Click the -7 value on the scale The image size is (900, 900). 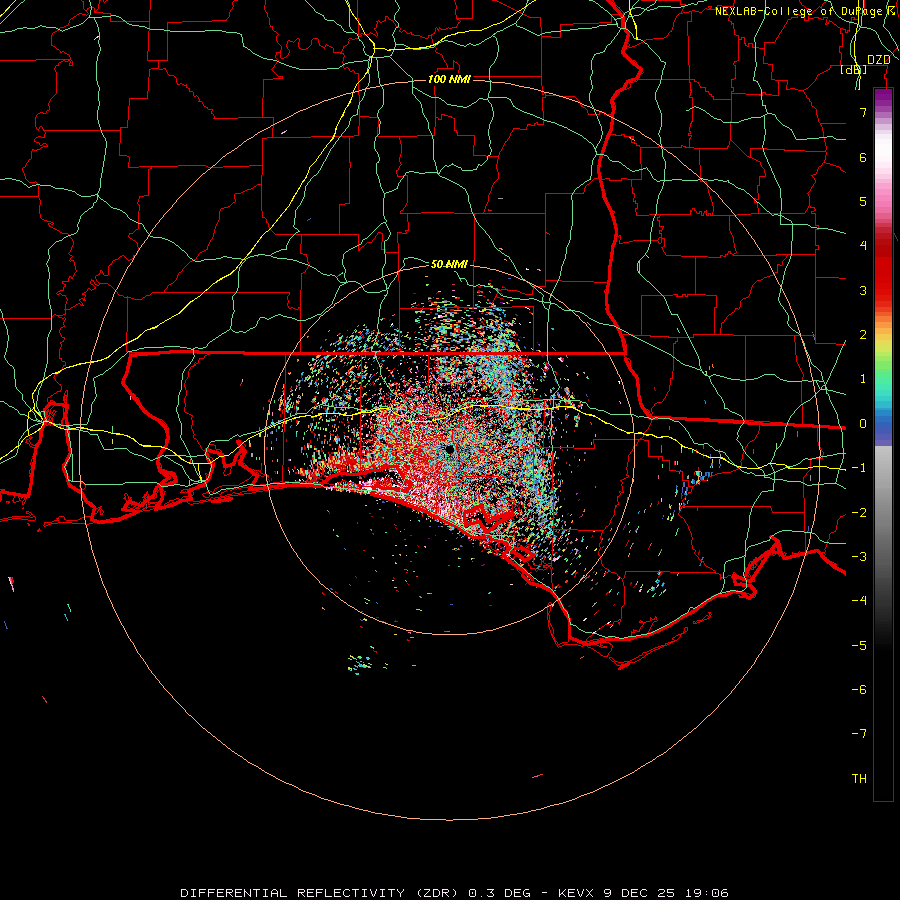(x=859, y=734)
